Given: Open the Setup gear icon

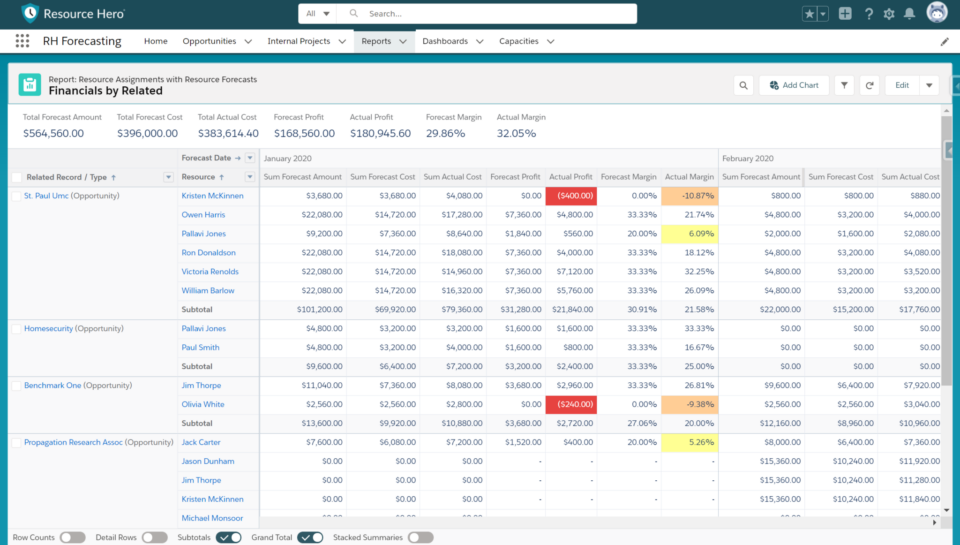Looking at the screenshot, I should [x=889, y=13].
